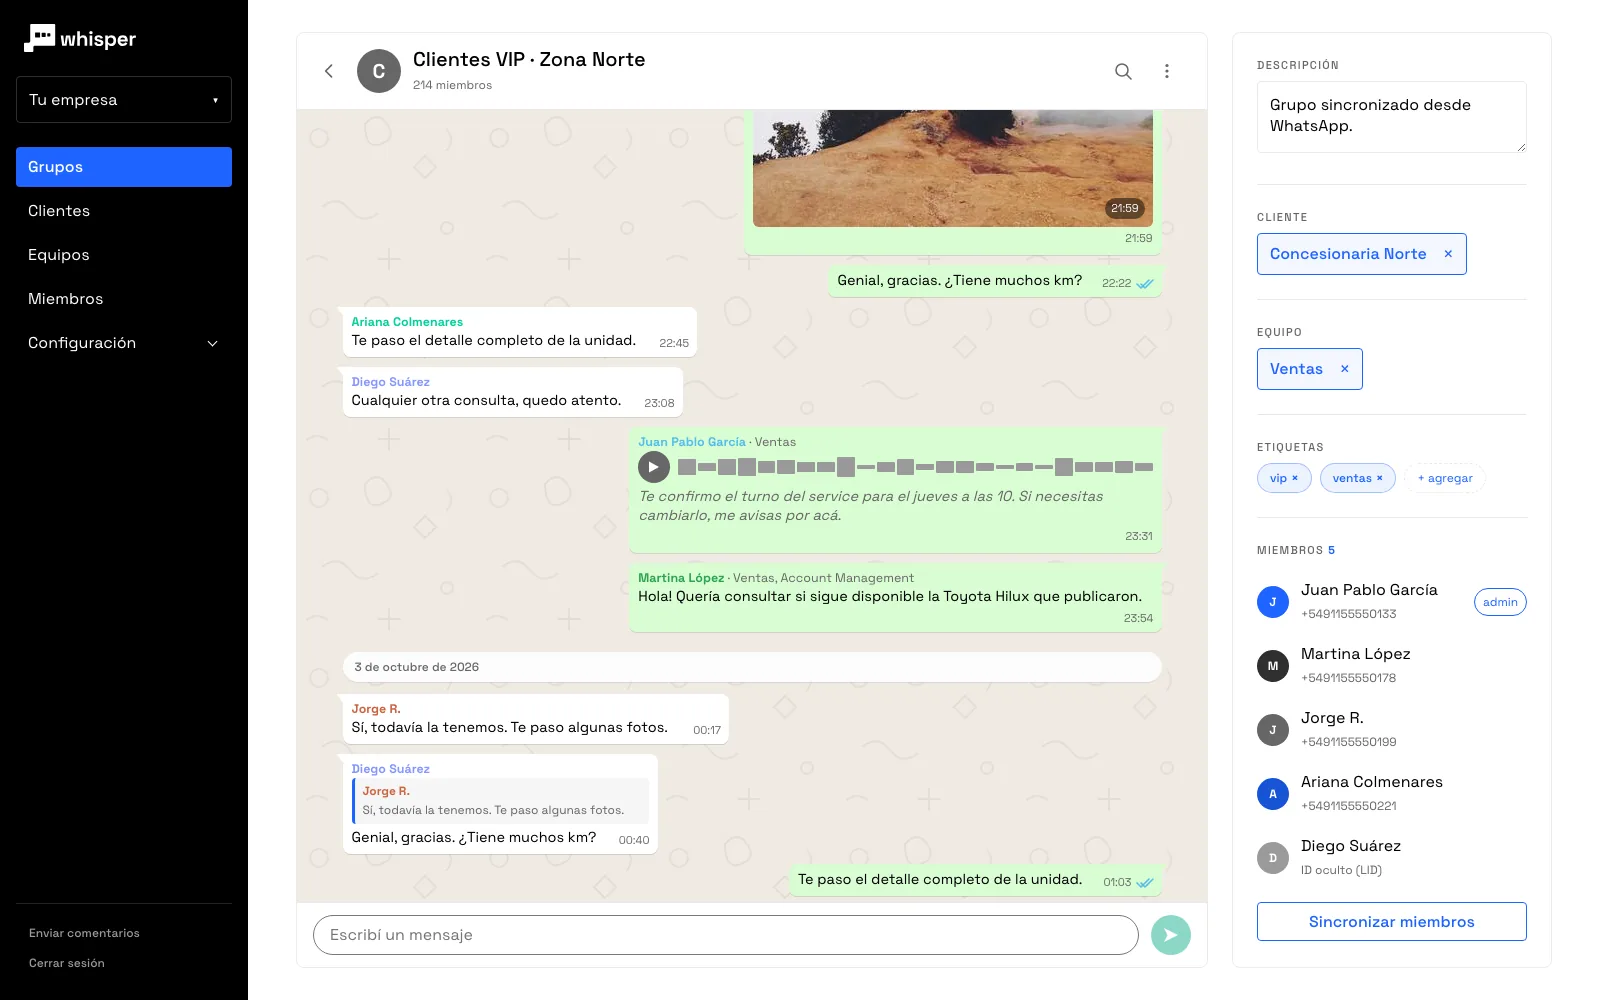Image resolution: width=1600 pixels, height=1000 pixels.
Task: Play Juan Pablo García's voice message
Action: click(x=653, y=467)
